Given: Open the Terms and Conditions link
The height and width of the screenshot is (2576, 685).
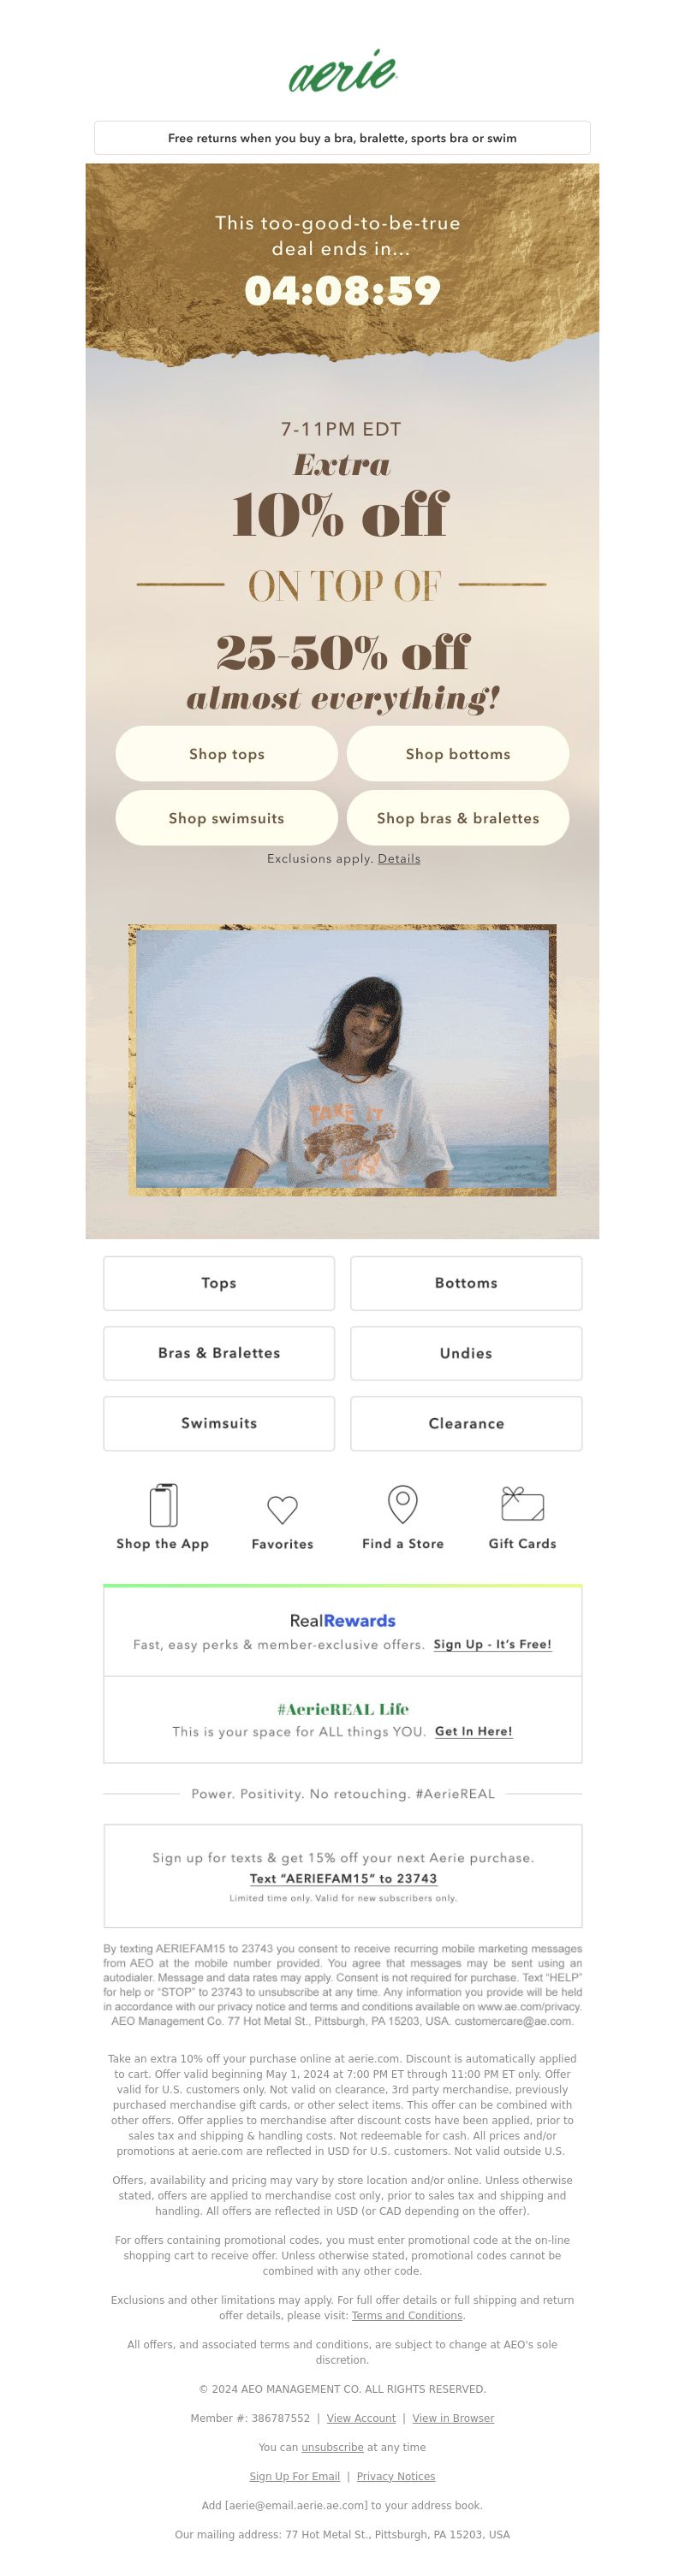Looking at the screenshot, I should (407, 2315).
